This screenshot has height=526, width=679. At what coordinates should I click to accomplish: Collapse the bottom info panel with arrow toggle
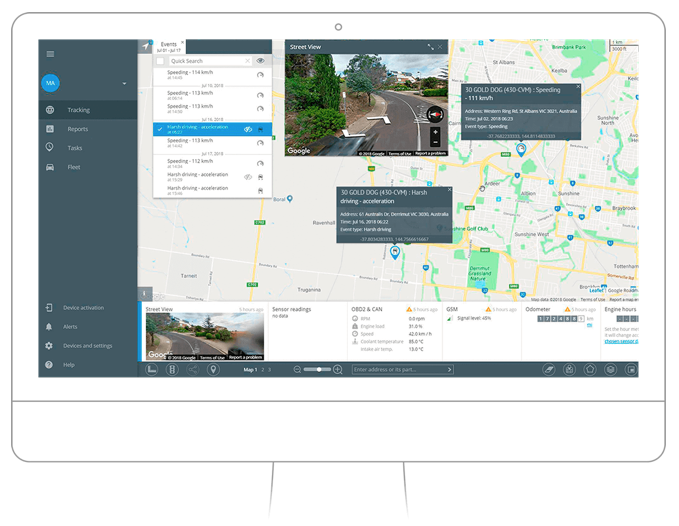click(144, 293)
